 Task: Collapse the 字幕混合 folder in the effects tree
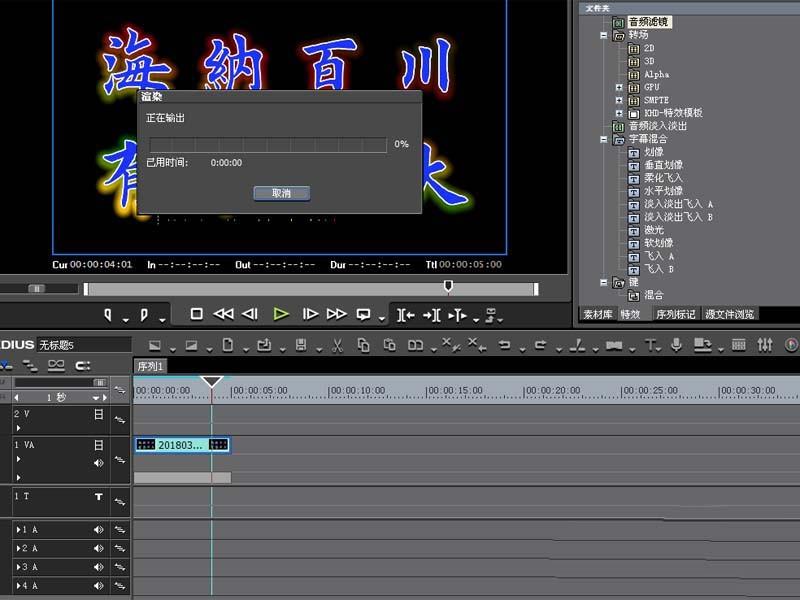click(602, 138)
